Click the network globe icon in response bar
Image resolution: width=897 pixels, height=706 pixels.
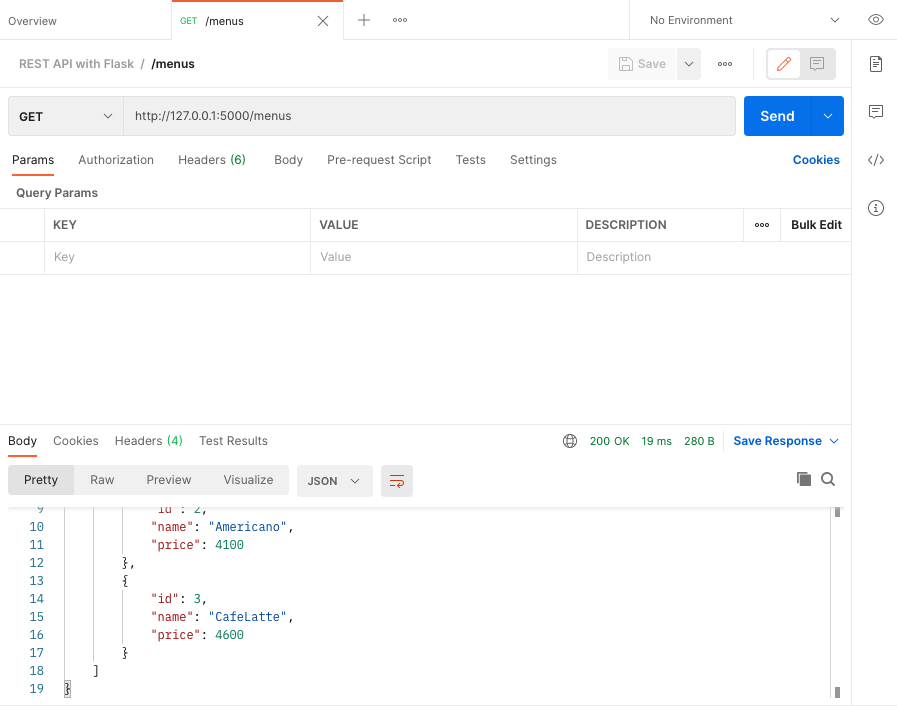point(570,441)
